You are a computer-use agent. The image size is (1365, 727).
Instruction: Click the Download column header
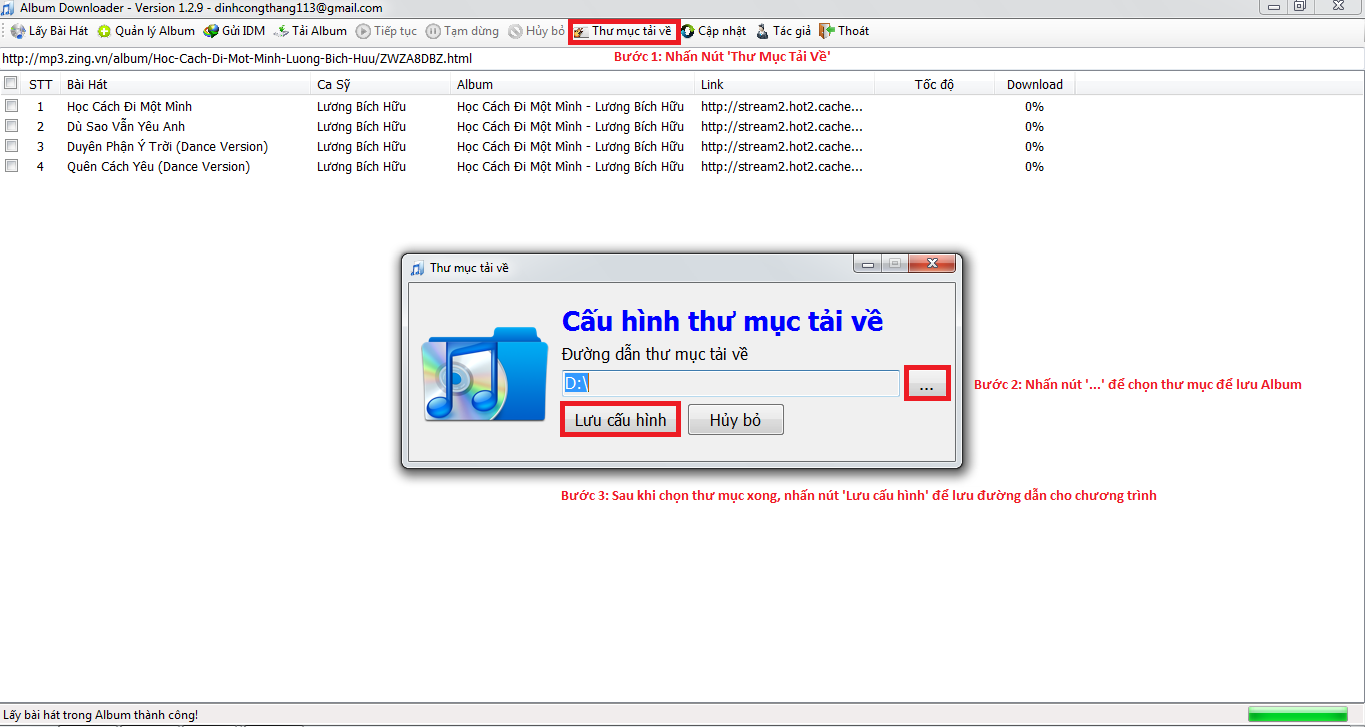click(x=1035, y=84)
